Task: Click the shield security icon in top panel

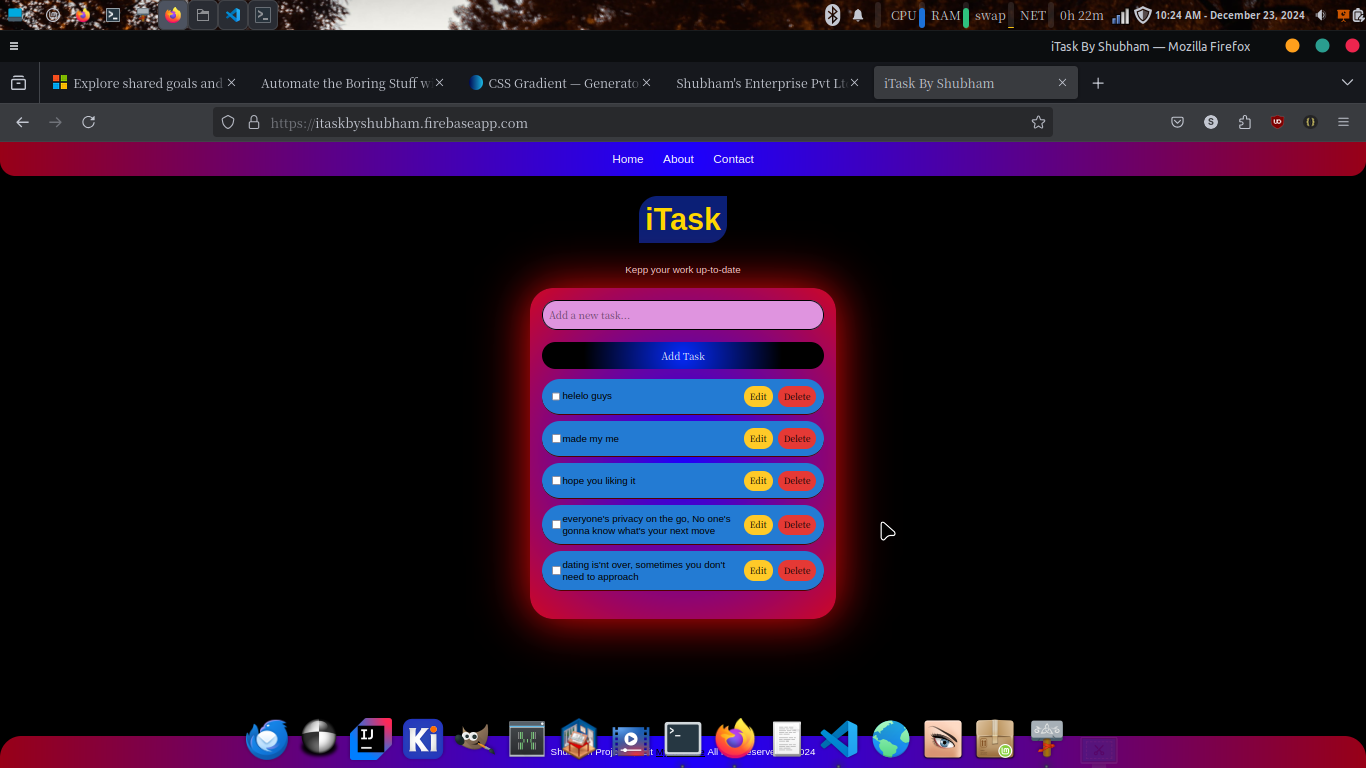Action: tap(1142, 15)
